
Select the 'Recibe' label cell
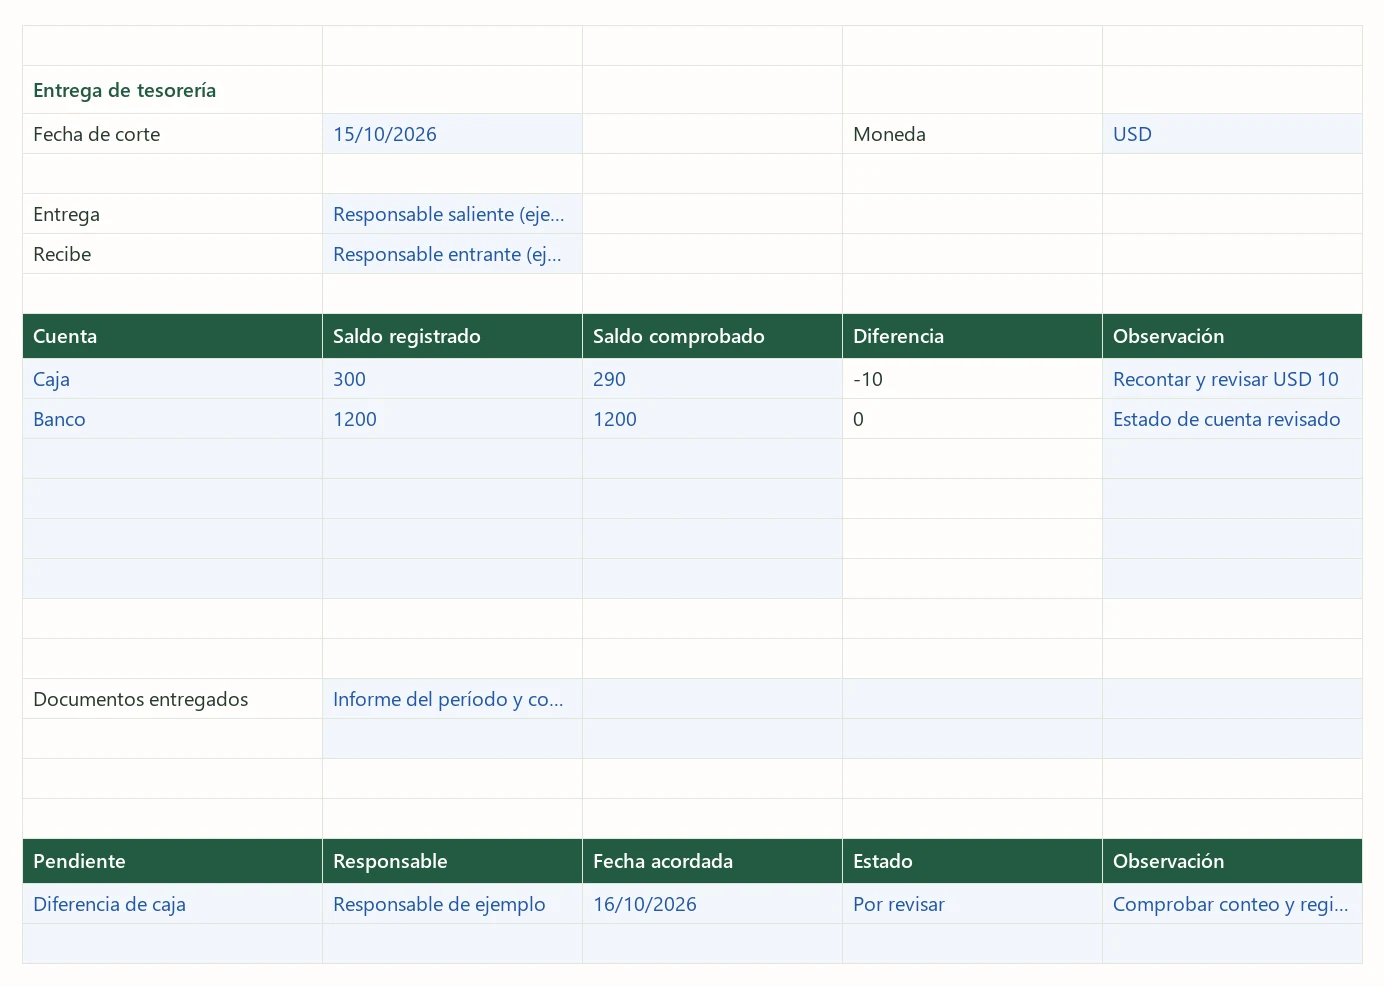tap(172, 254)
